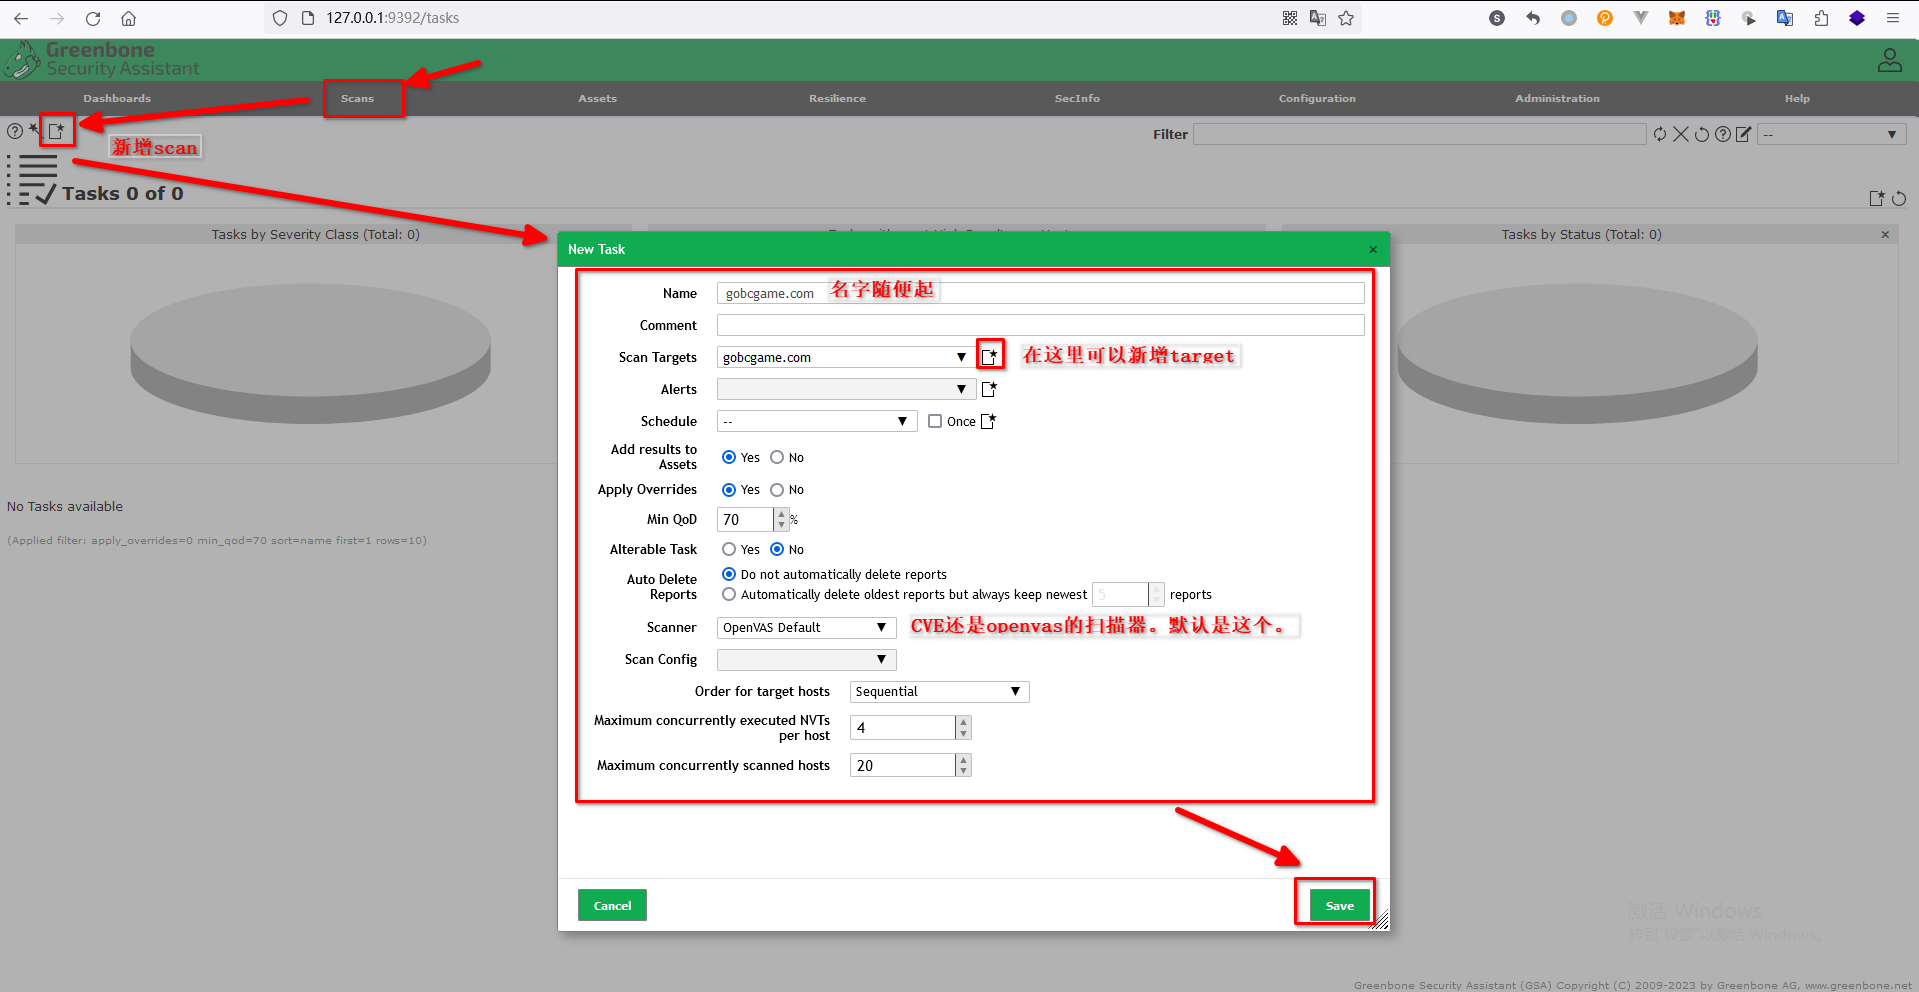
Task: Click the new schedule icon
Action: tap(988, 421)
